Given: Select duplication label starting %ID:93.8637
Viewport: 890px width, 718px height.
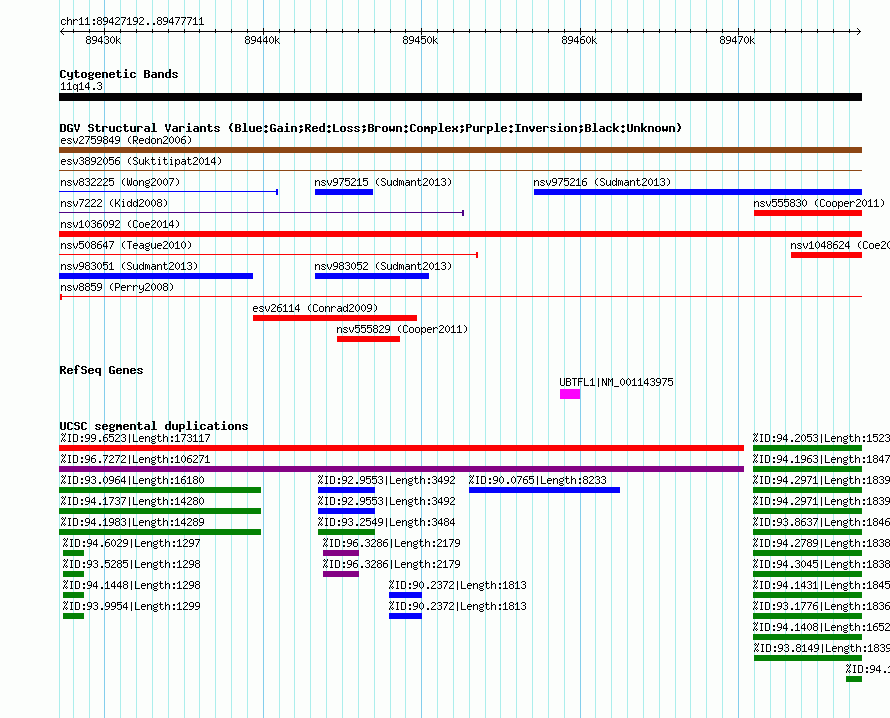Looking at the screenshot, I should coord(821,522).
